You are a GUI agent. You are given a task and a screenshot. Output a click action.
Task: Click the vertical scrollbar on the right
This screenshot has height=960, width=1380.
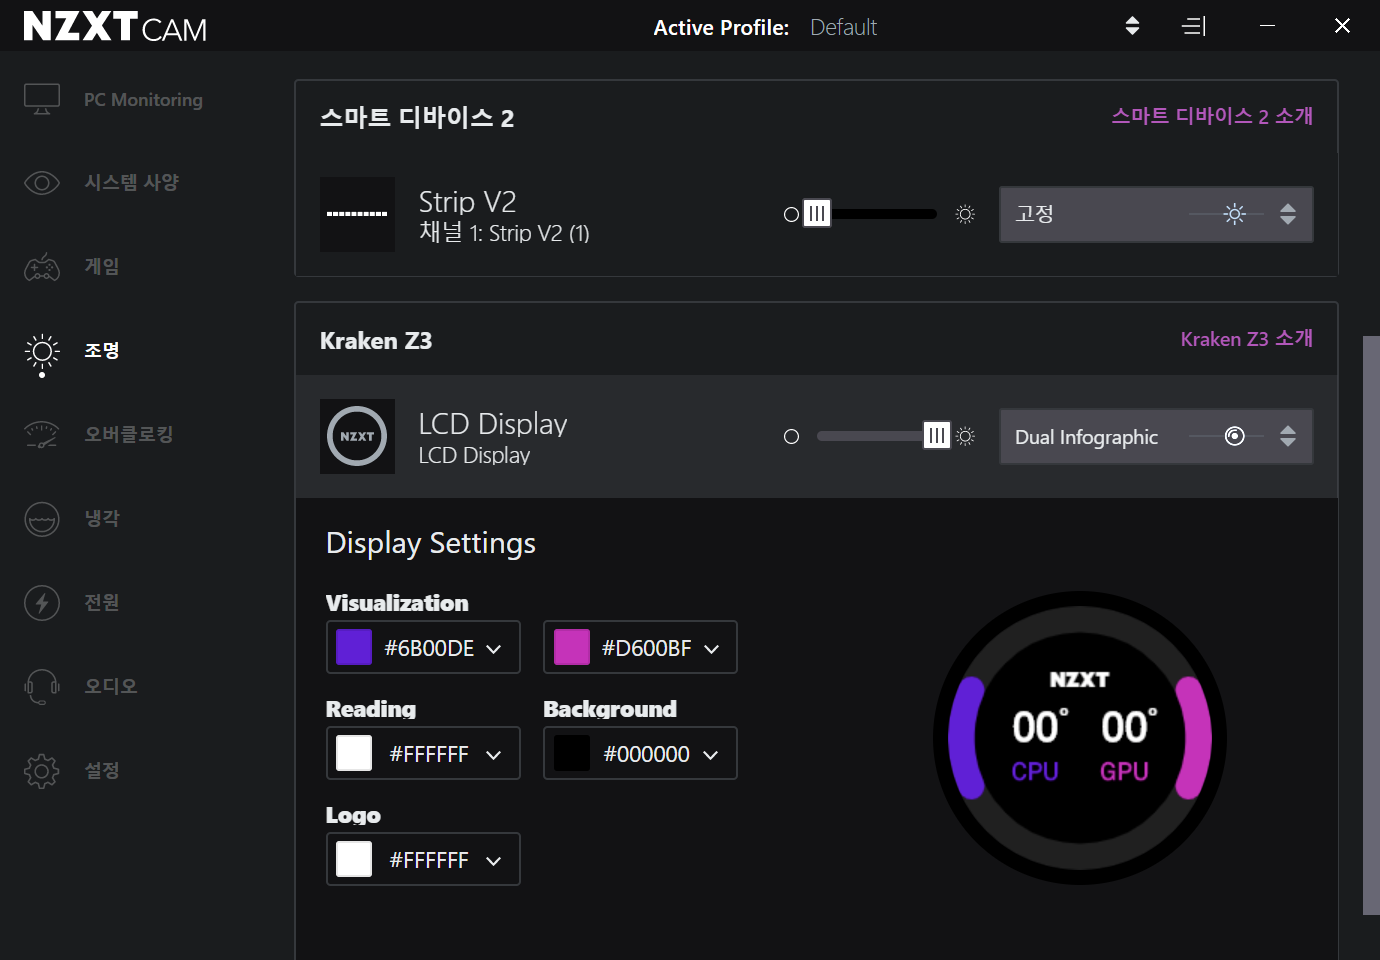click(1371, 625)
